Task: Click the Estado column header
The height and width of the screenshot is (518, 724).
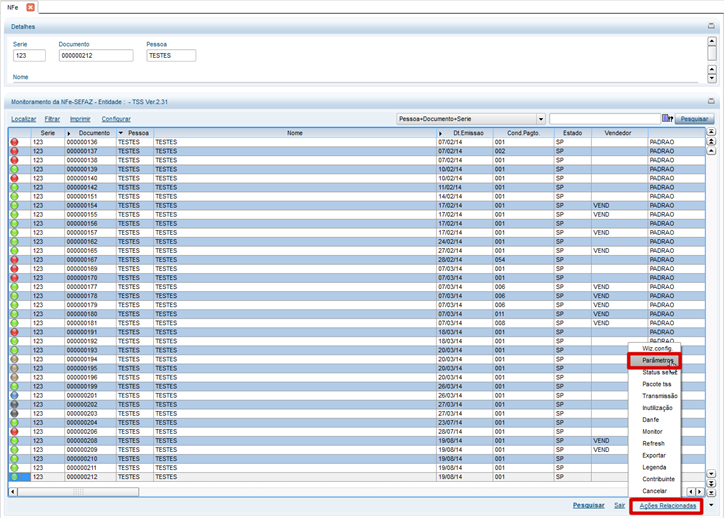Action: click(x=573, y=133)
